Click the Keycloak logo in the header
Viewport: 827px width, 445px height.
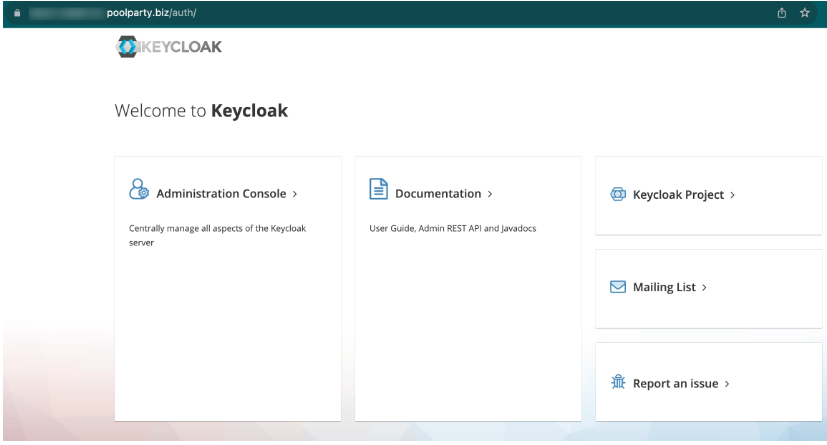click(x=169, y=46)
